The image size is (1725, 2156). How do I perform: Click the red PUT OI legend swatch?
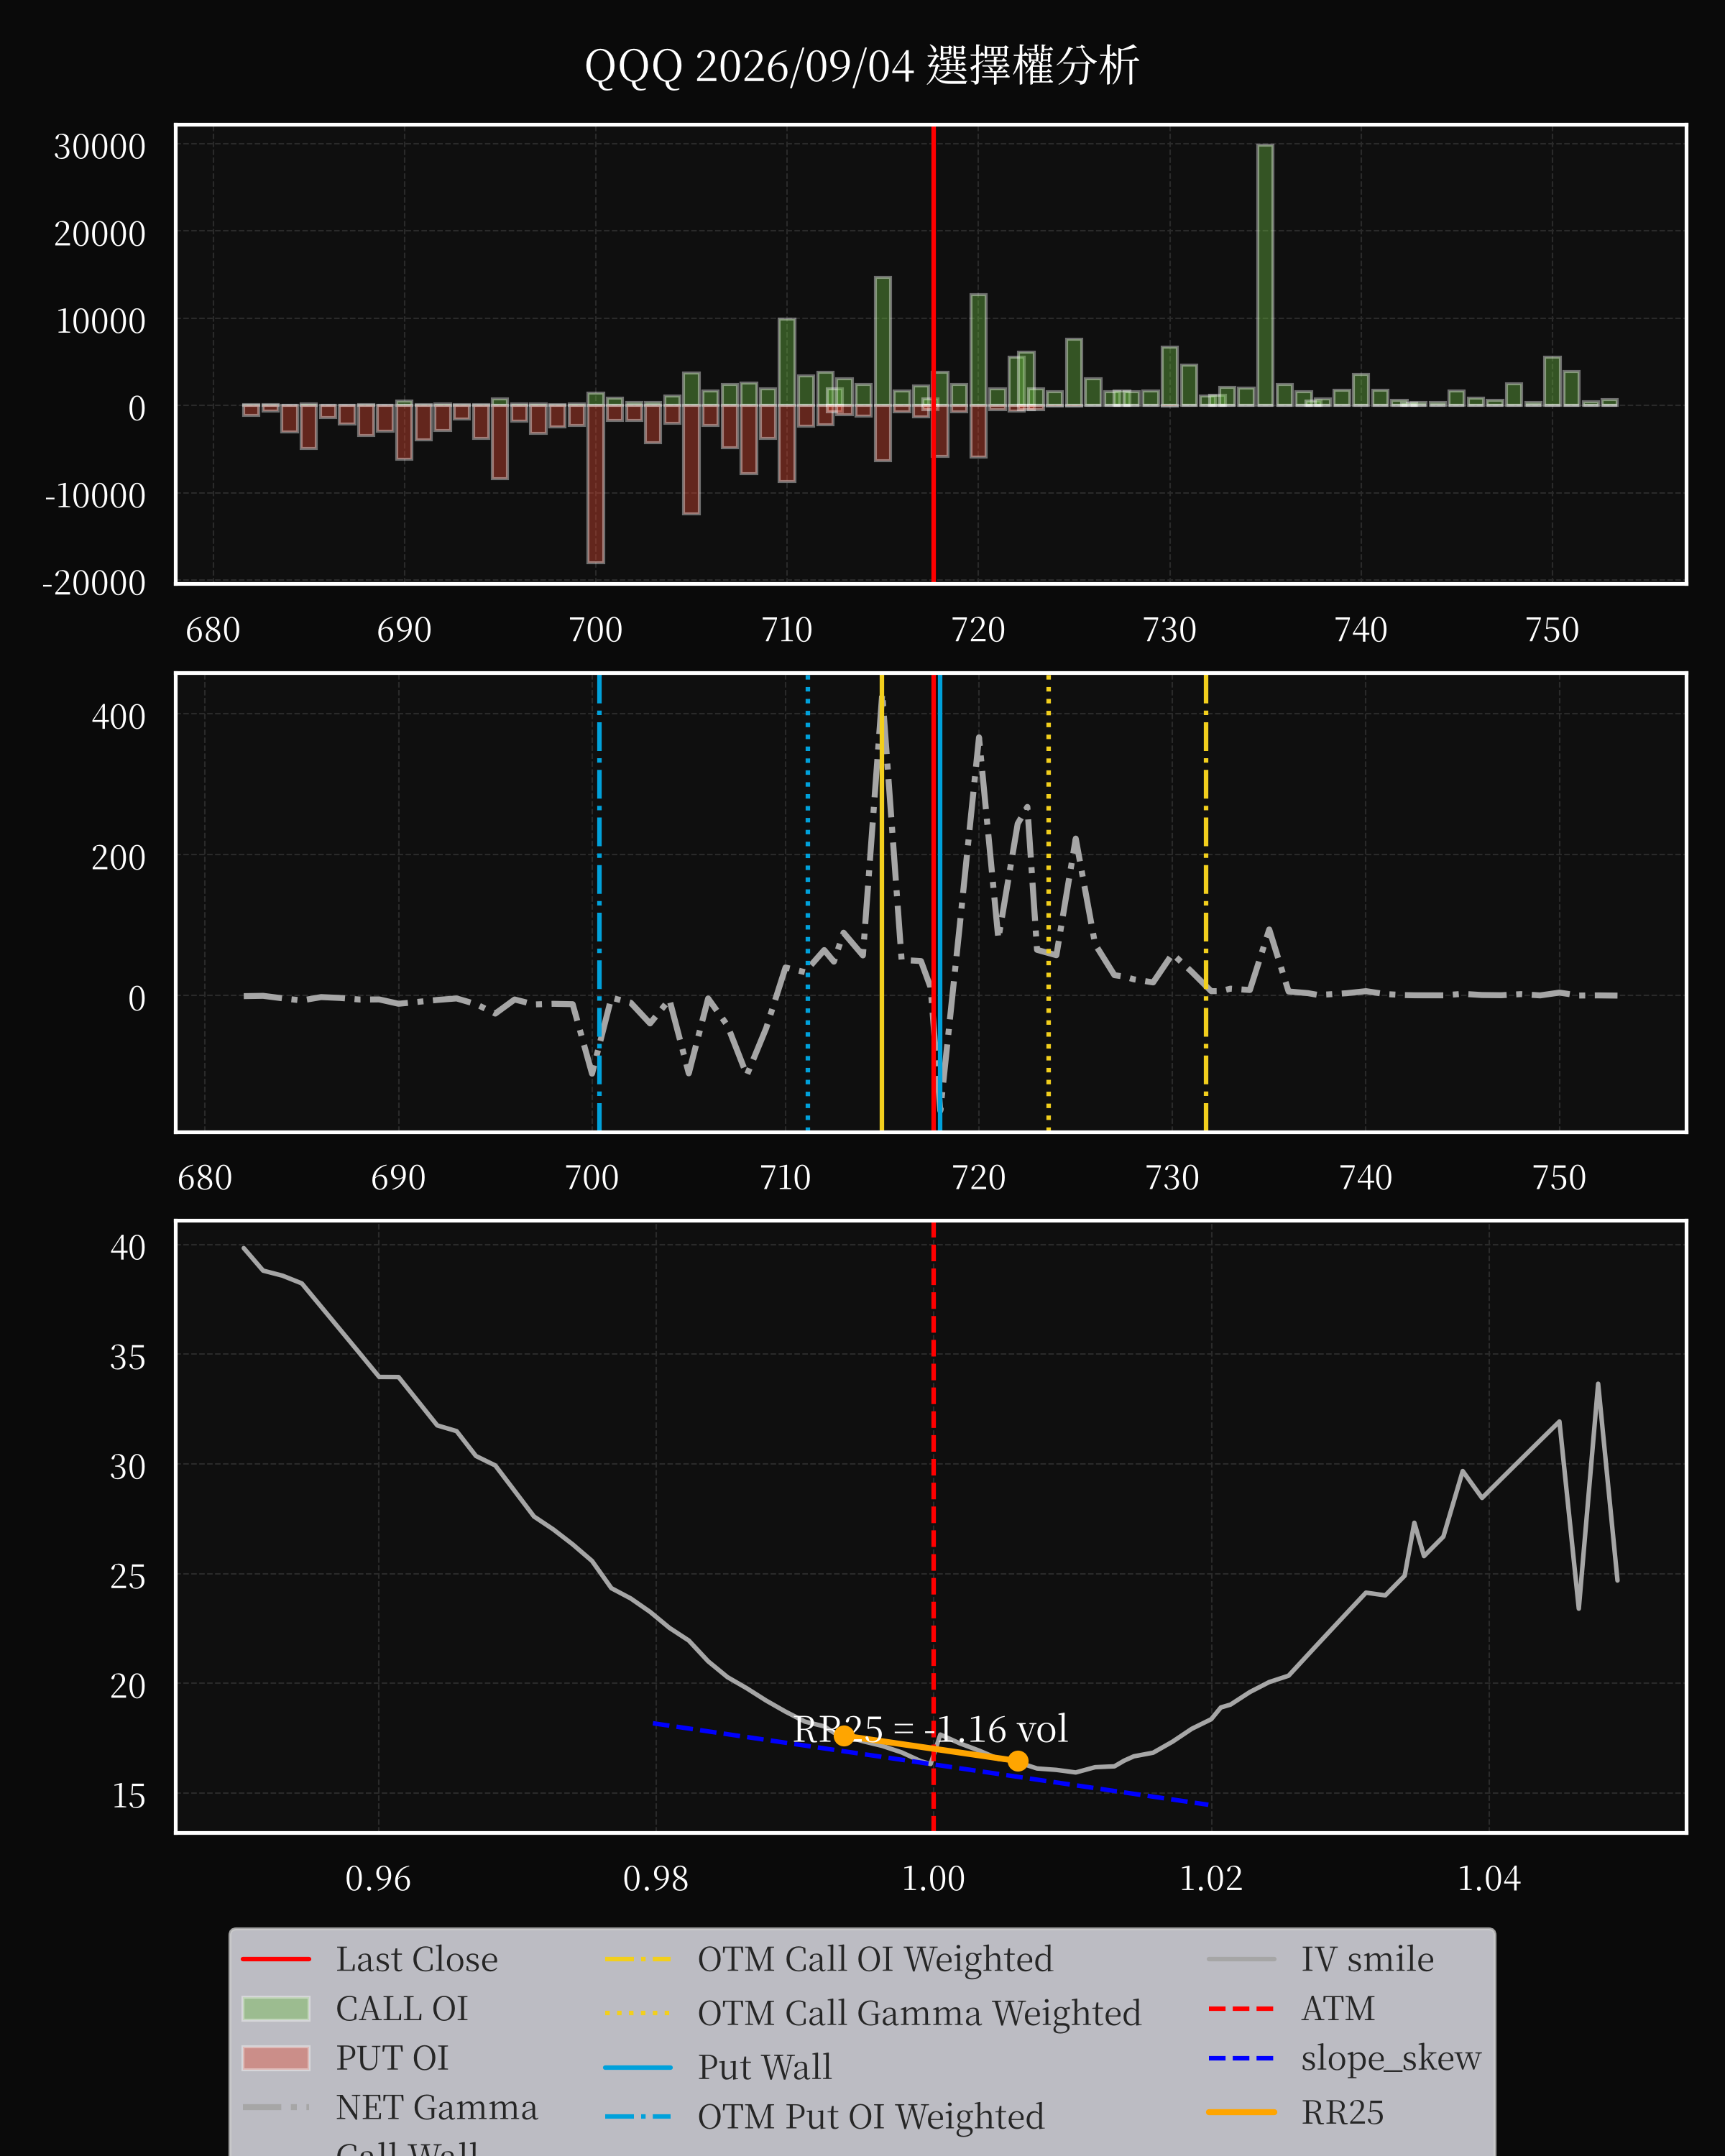(x=276, y=2058)
